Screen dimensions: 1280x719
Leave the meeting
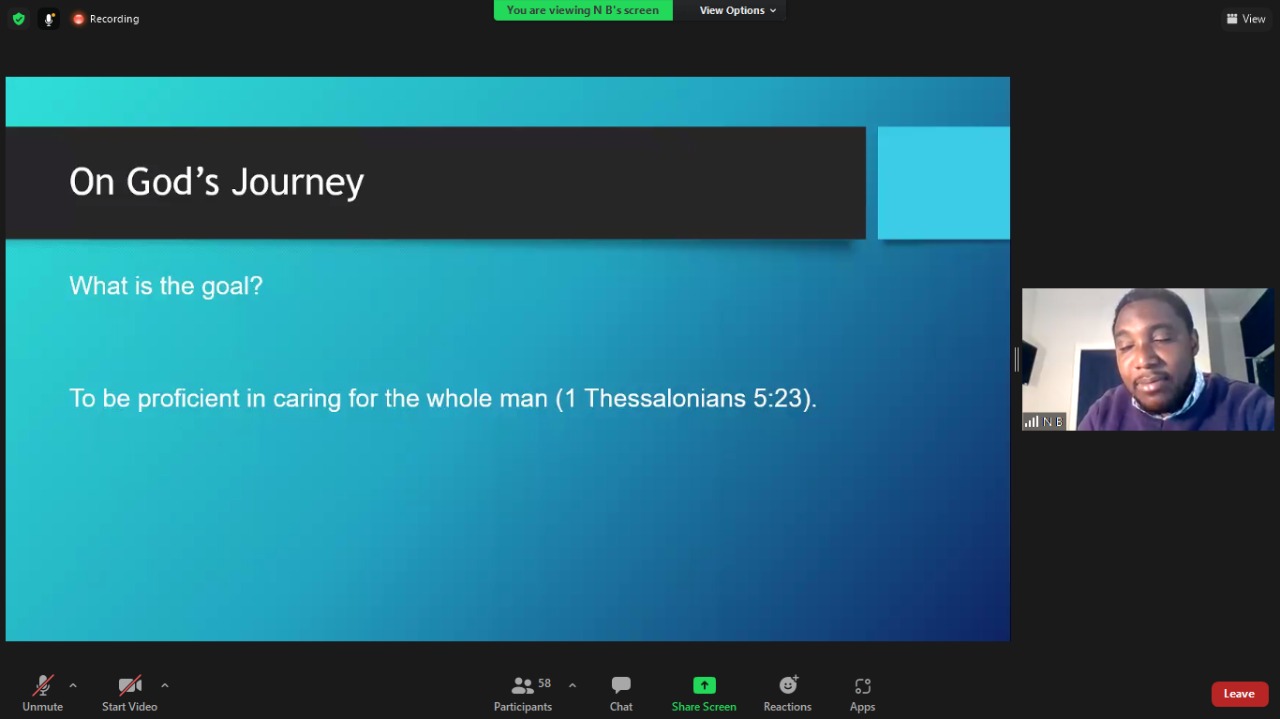point(1239,694)
